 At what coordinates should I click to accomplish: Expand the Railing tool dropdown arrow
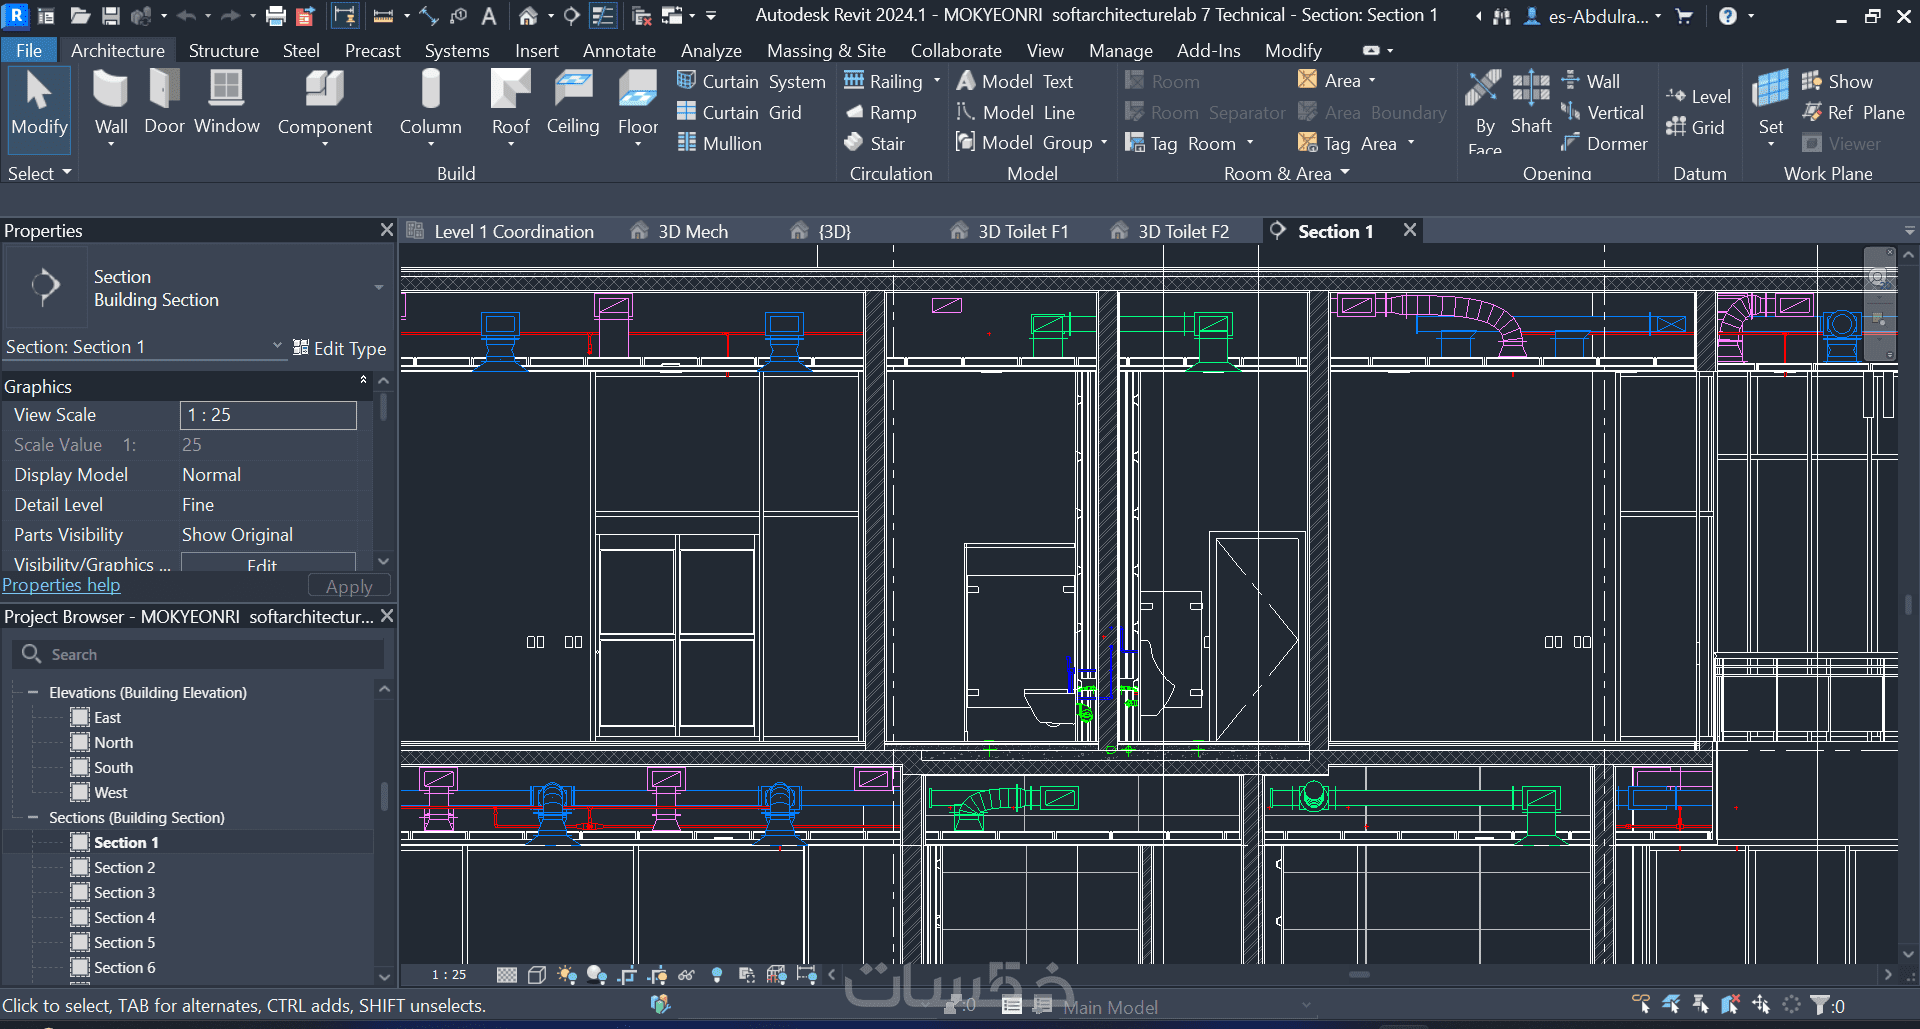click(937, 81)
